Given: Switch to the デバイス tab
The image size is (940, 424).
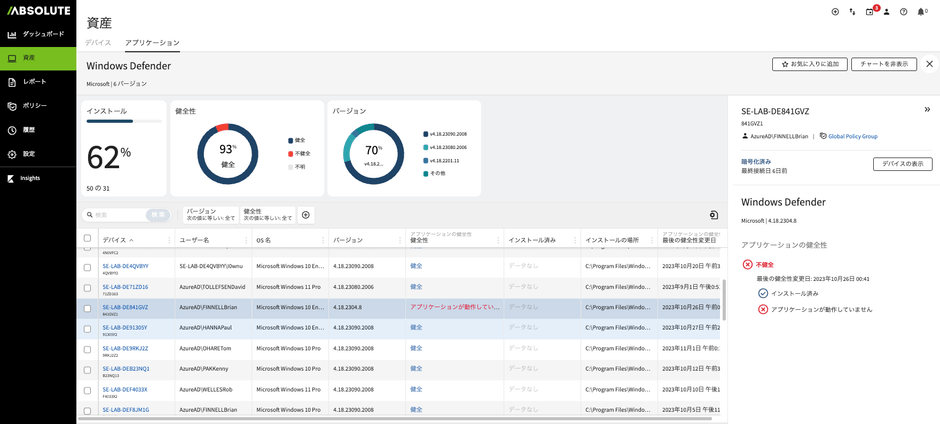Looking at the screenshot, I should (x=98, y=43).
